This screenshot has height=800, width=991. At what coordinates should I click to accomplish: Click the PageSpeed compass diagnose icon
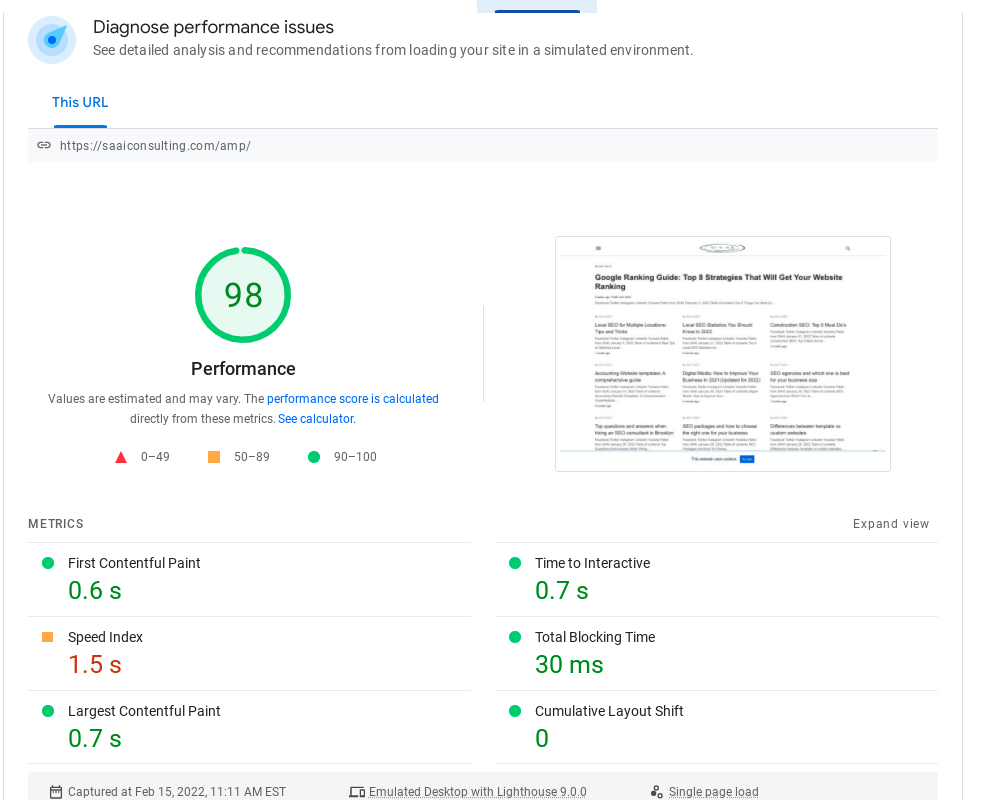(52, 40)
